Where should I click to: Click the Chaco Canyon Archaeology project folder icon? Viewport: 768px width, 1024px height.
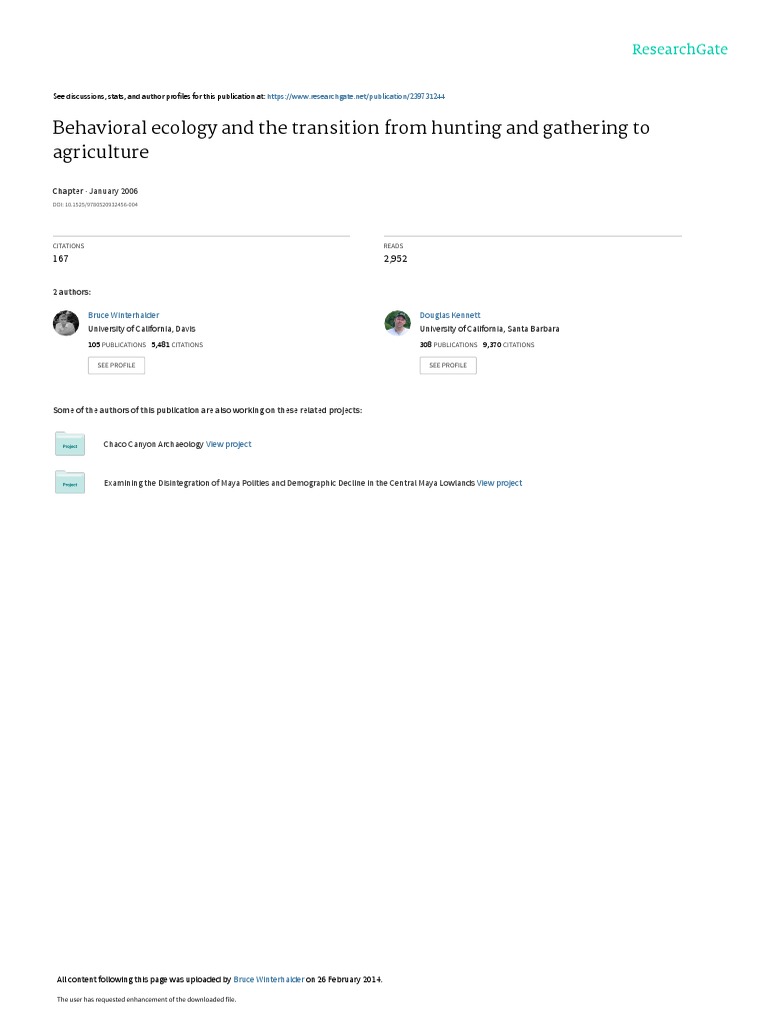point(70,445)
